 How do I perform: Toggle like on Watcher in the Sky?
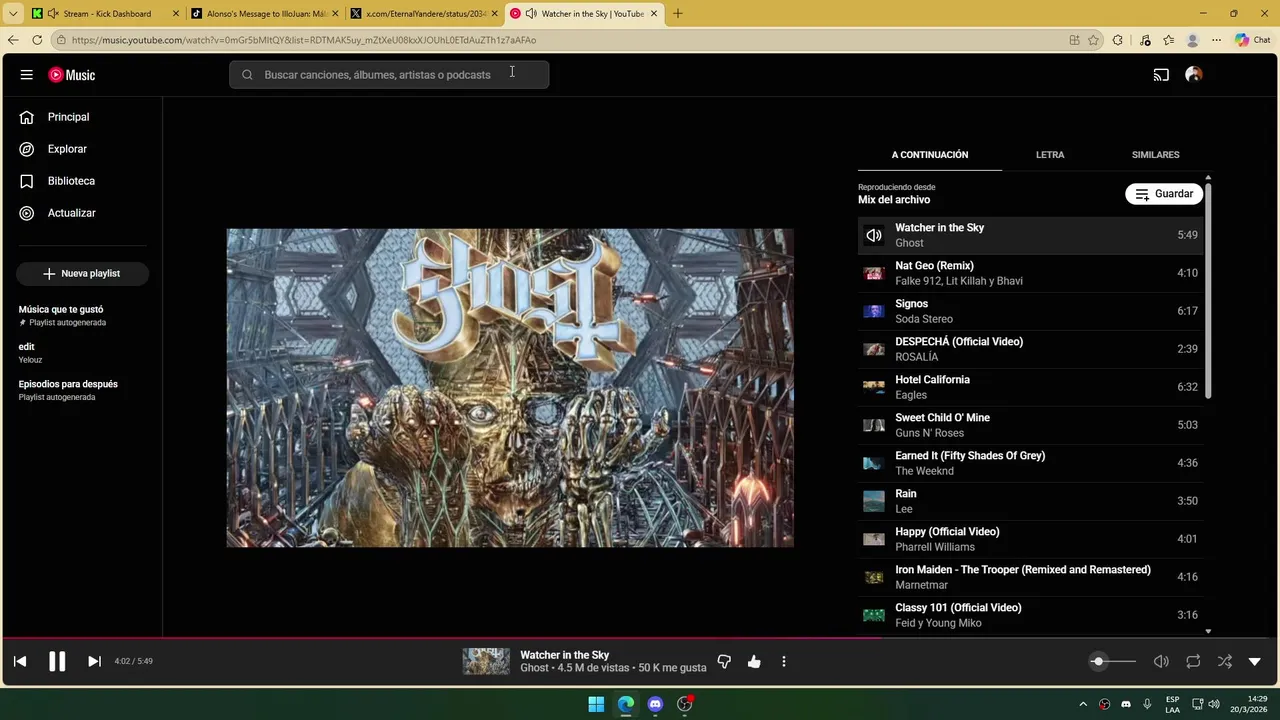click(754, 661)
